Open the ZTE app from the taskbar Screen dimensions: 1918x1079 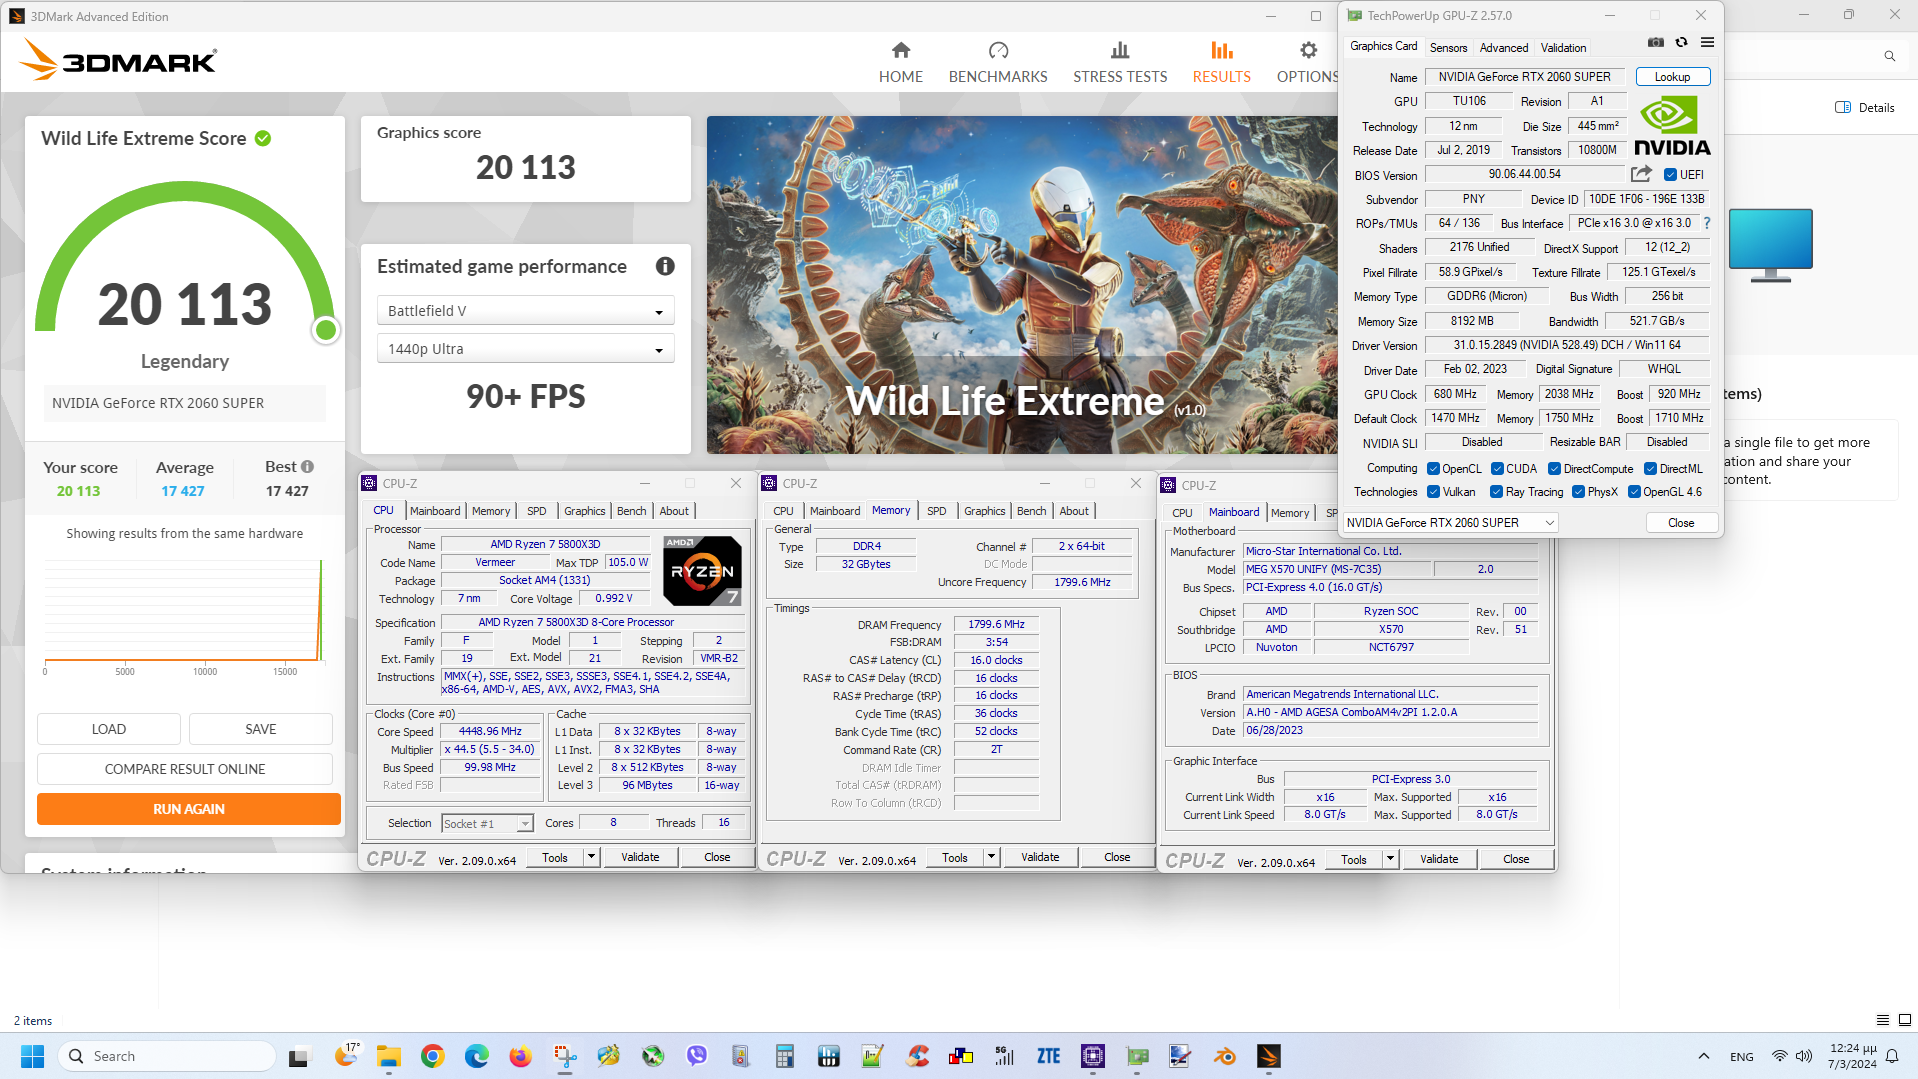1048,1056
